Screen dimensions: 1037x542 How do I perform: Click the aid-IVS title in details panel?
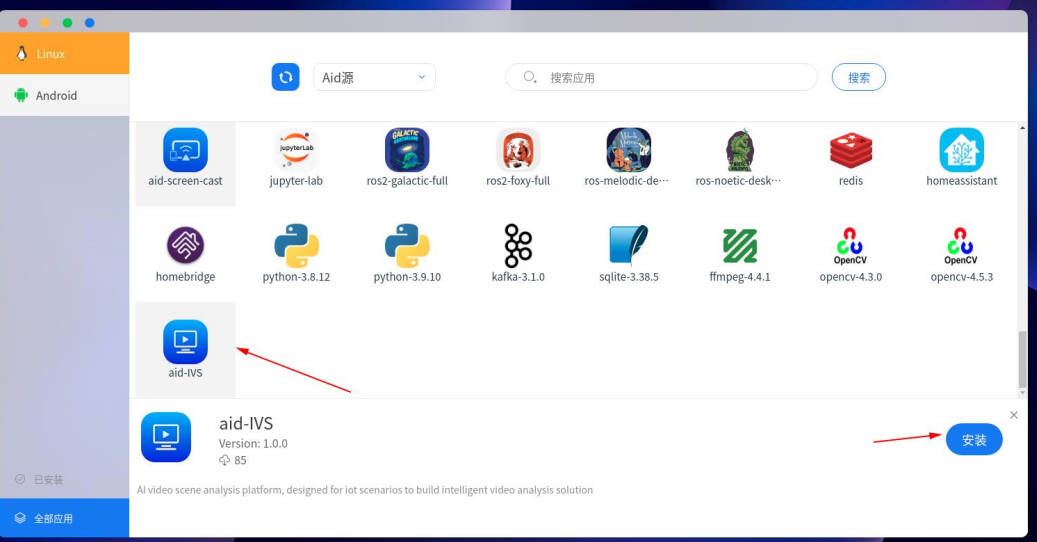click(246, 423)
